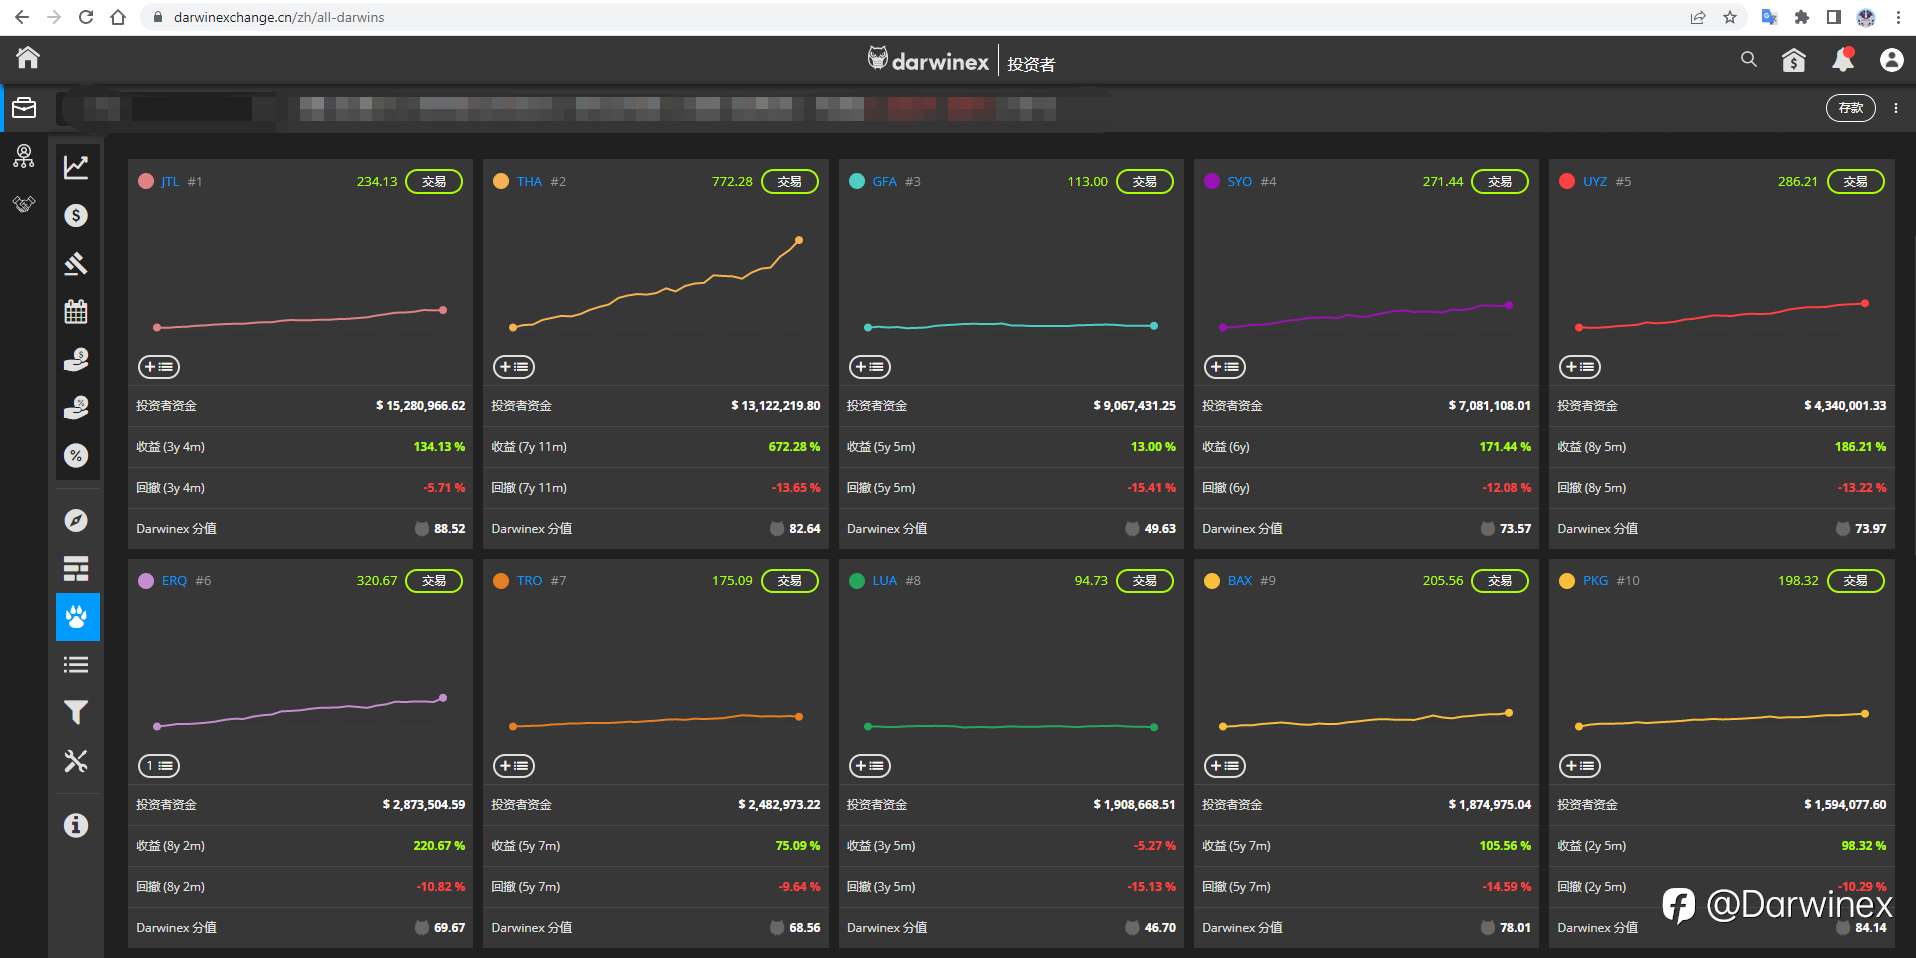
Task: Open the compass explore icon
Action: [x=76, y=520]
